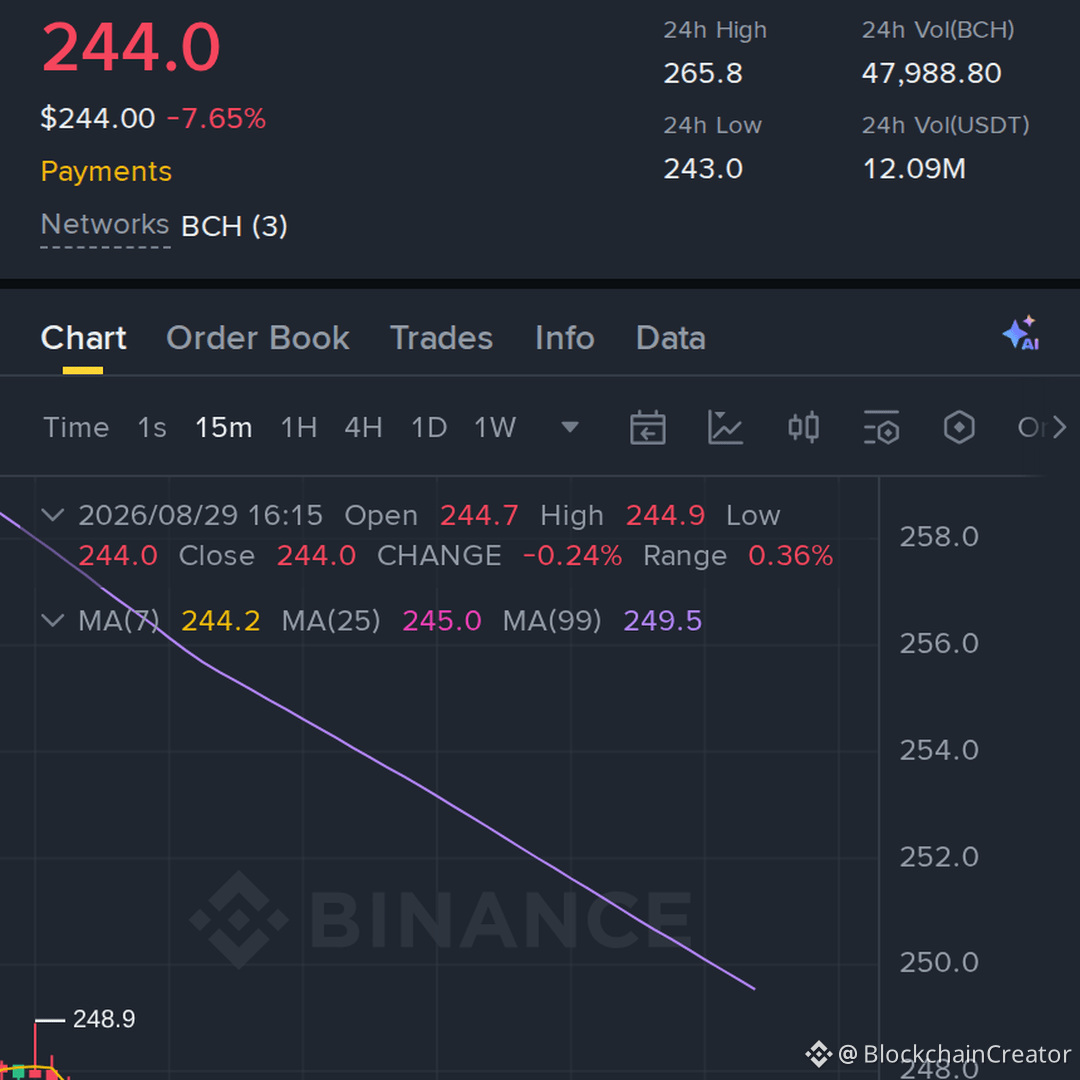The width and height of the screenshot is (1080, 1080).
Task: Open the AI assistant sparkle icon
Action: tap(1021, 333)
